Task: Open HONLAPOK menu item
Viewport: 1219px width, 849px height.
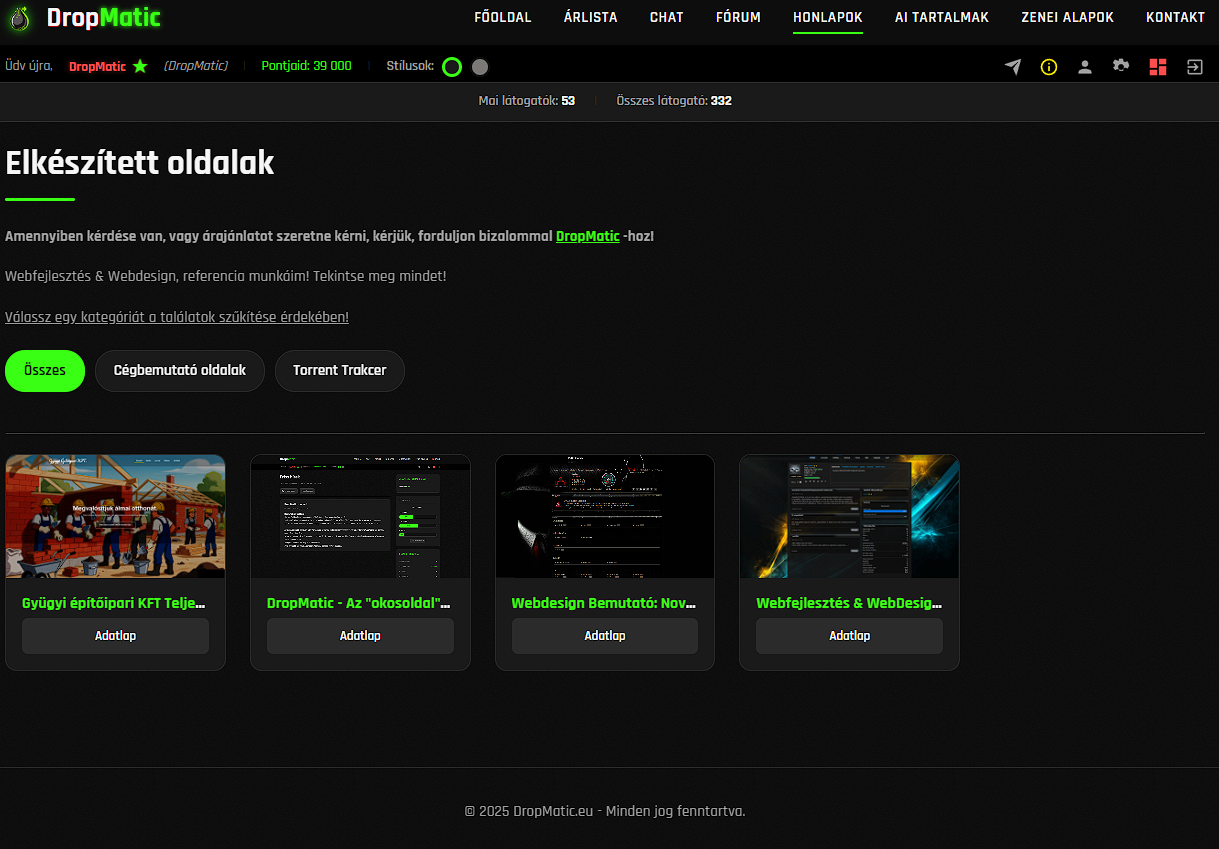Action: 828,17
